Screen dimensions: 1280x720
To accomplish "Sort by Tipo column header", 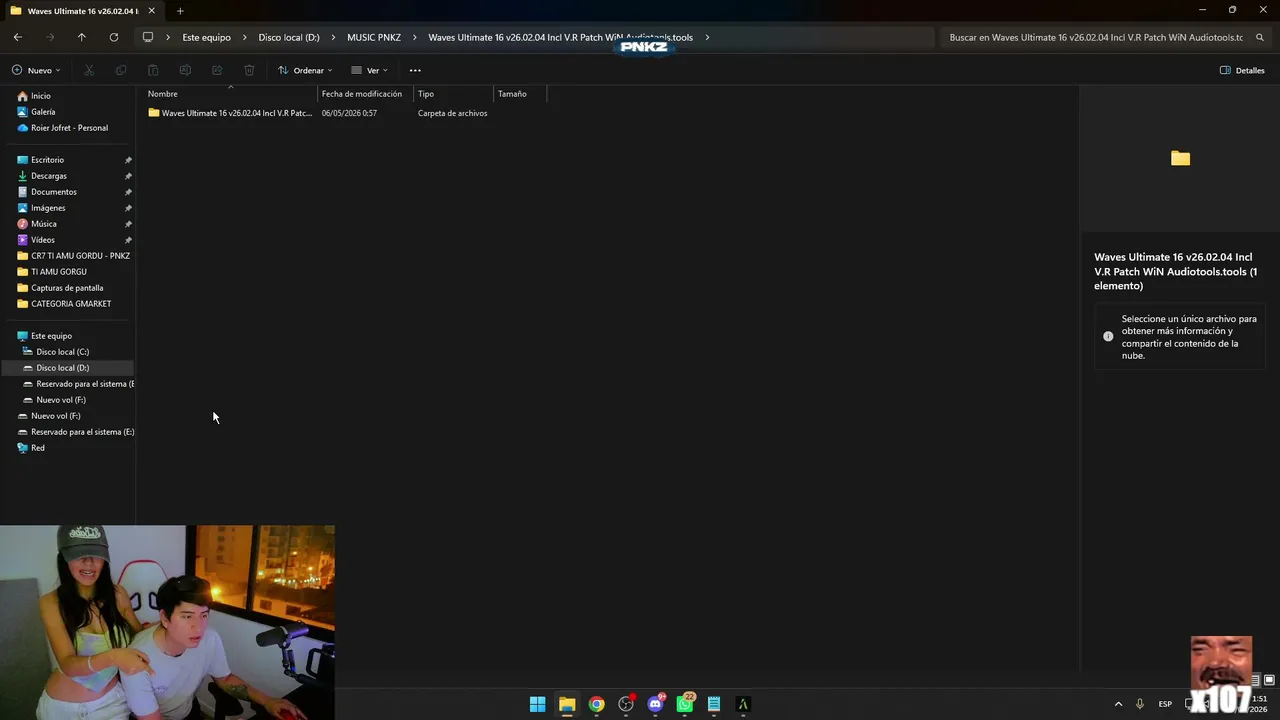I will pyautogui.click(x=454, y=94).
